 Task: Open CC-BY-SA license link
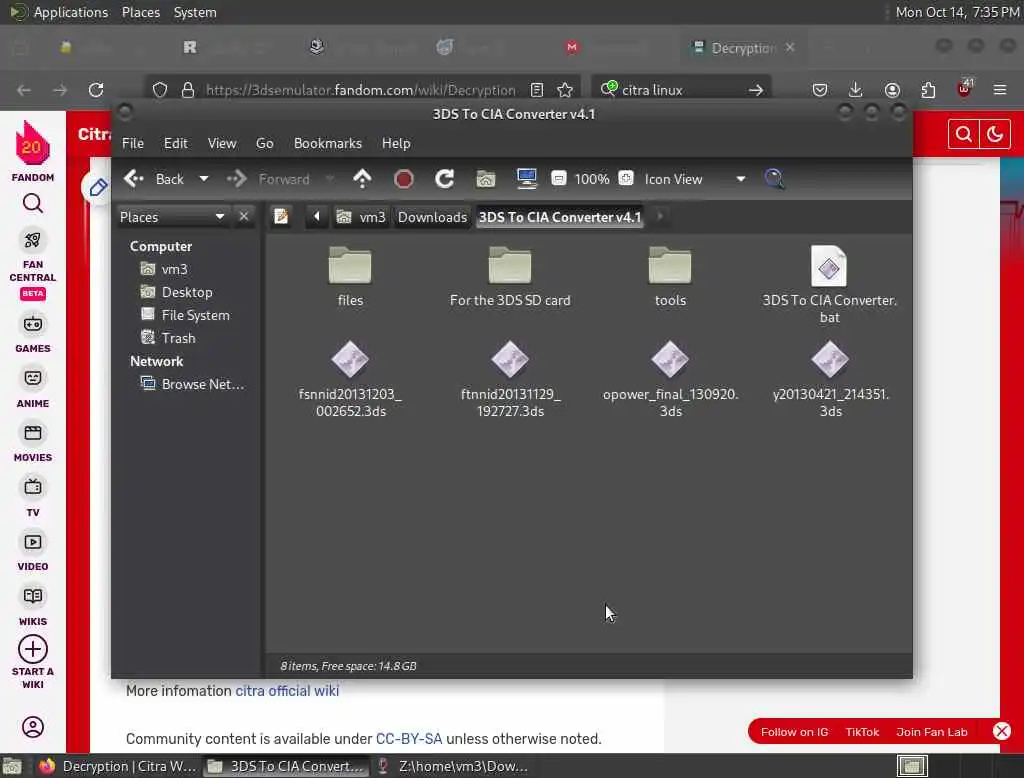coord(409,739)
